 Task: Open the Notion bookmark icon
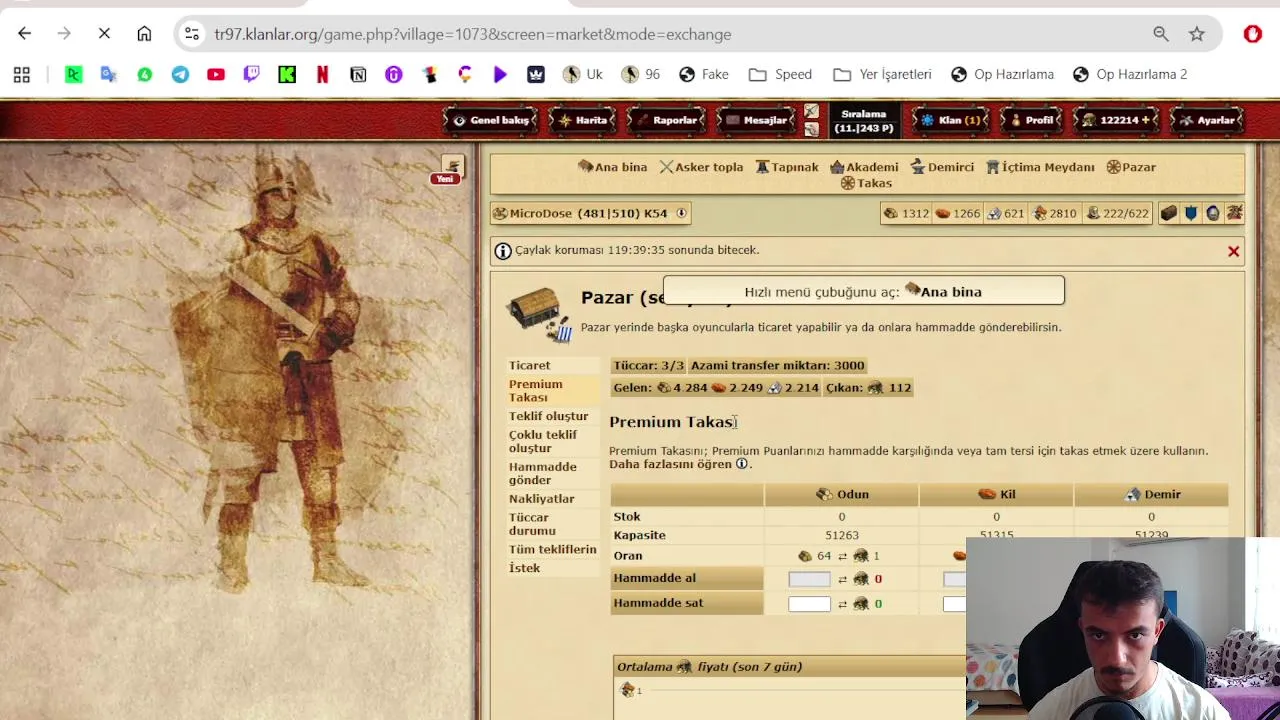358,74
